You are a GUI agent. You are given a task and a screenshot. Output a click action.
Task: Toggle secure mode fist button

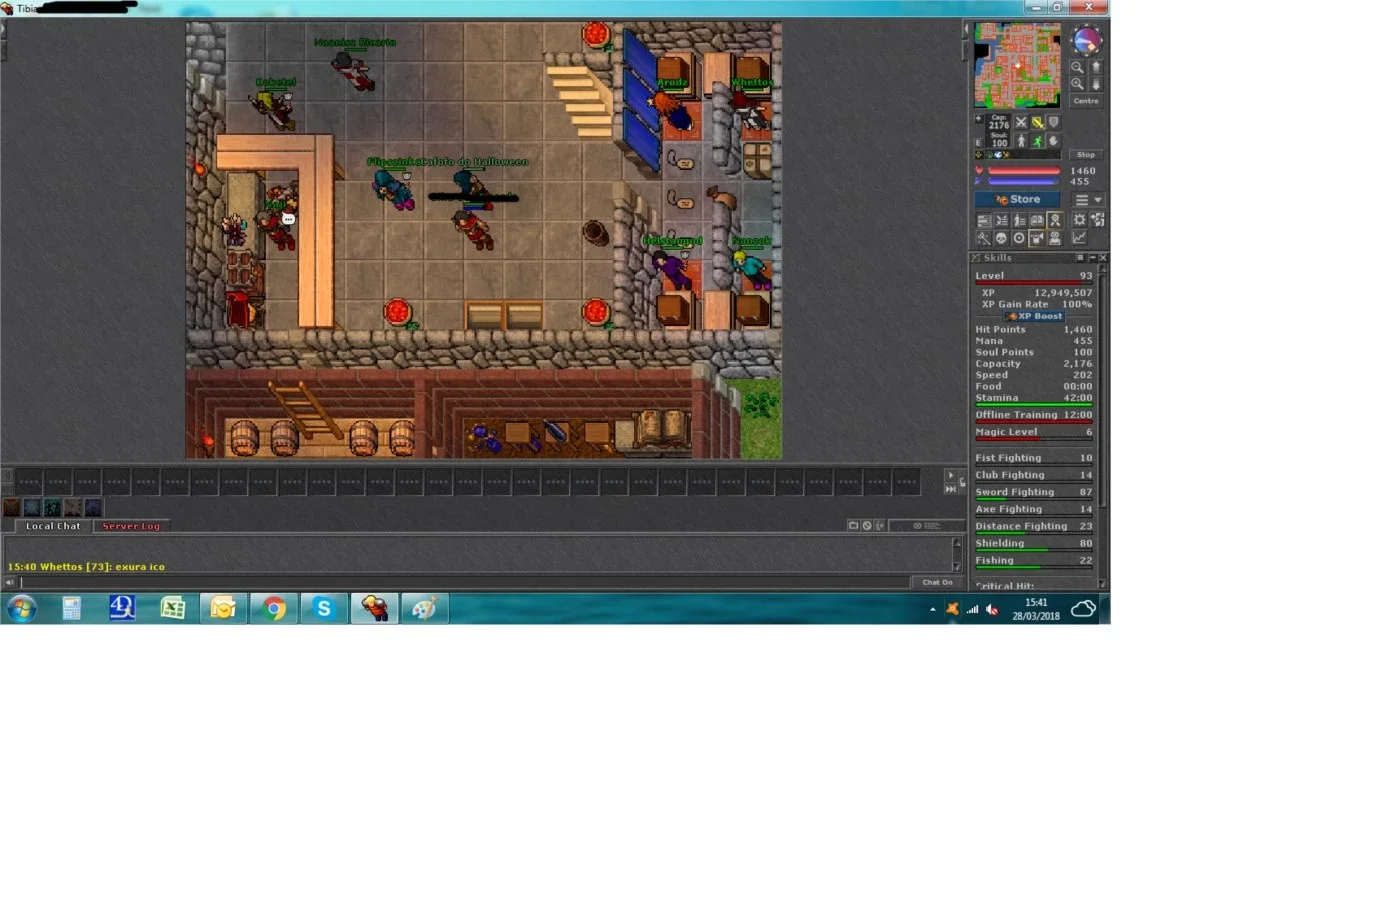pos(1053,141)
